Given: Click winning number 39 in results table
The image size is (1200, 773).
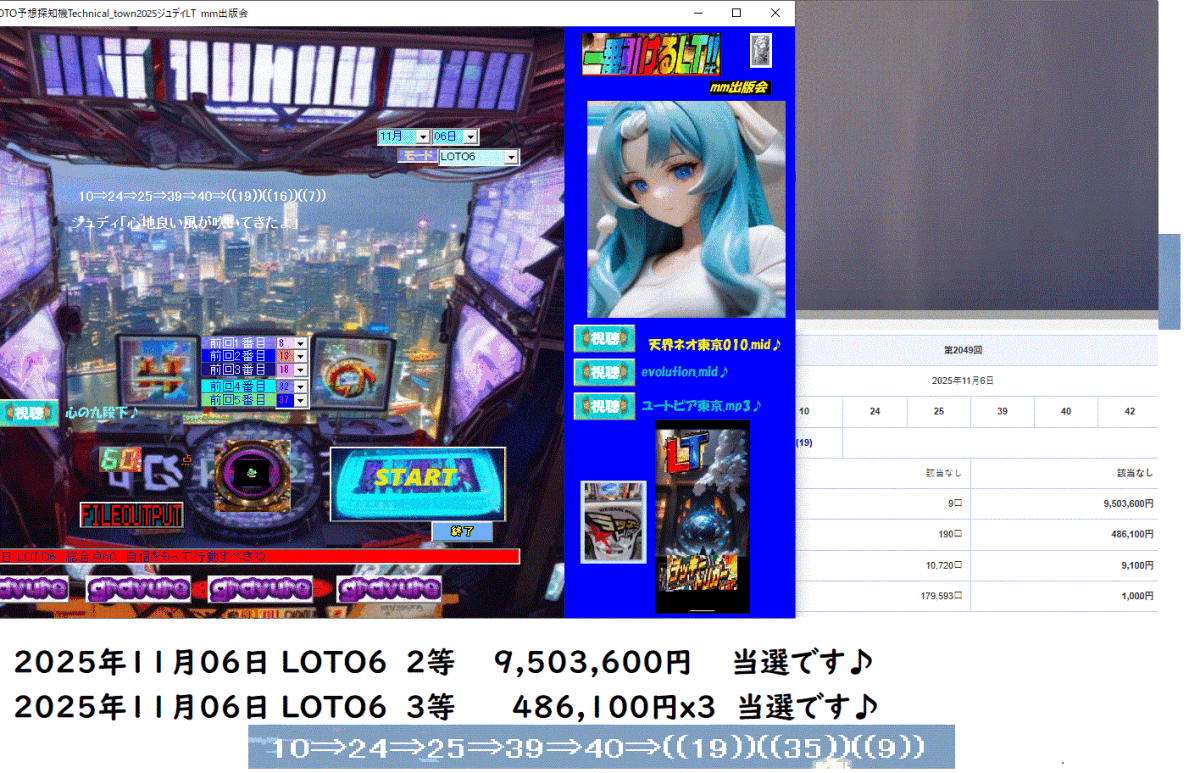Looking at the screenshot, I should (1002, 412).
